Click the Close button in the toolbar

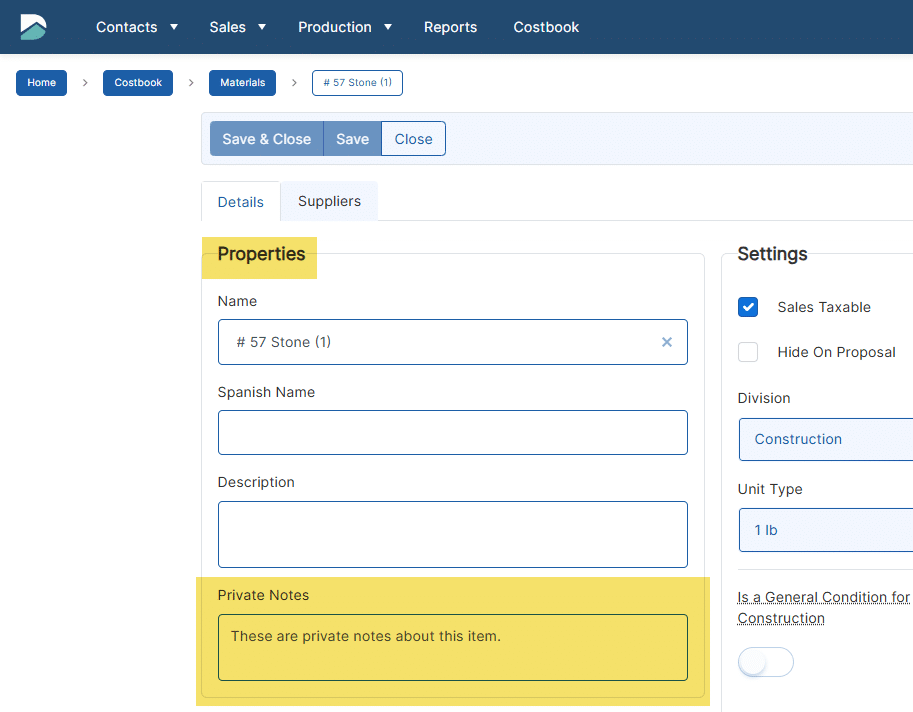413,139
